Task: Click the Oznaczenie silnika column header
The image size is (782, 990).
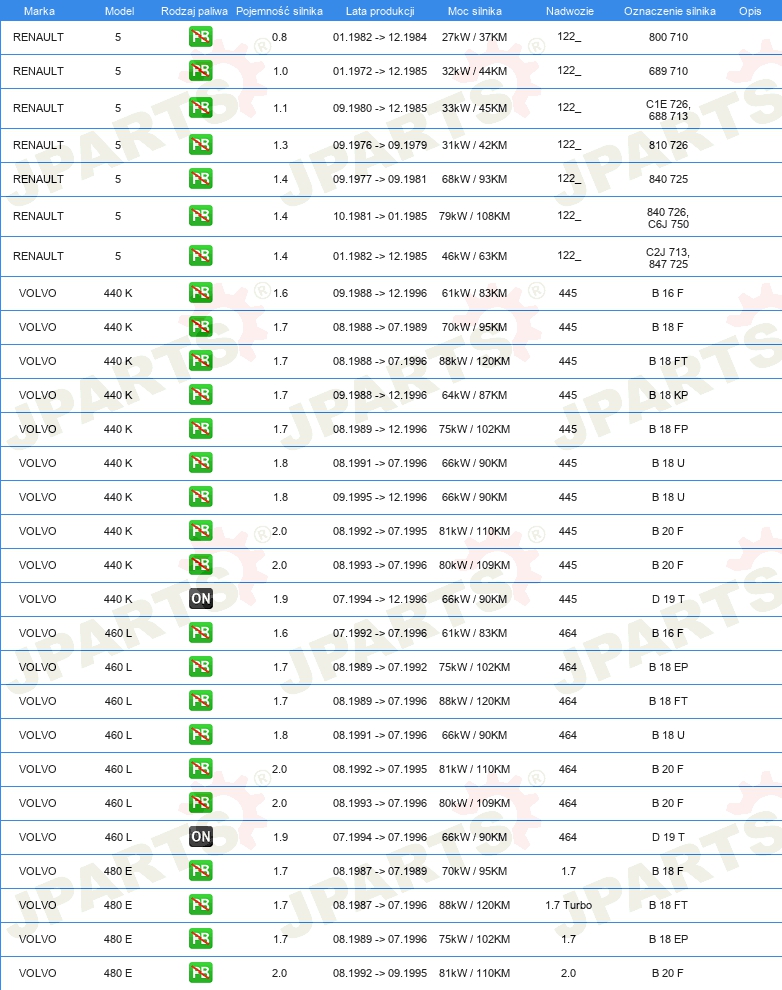Action: click(x=670, y=11)
